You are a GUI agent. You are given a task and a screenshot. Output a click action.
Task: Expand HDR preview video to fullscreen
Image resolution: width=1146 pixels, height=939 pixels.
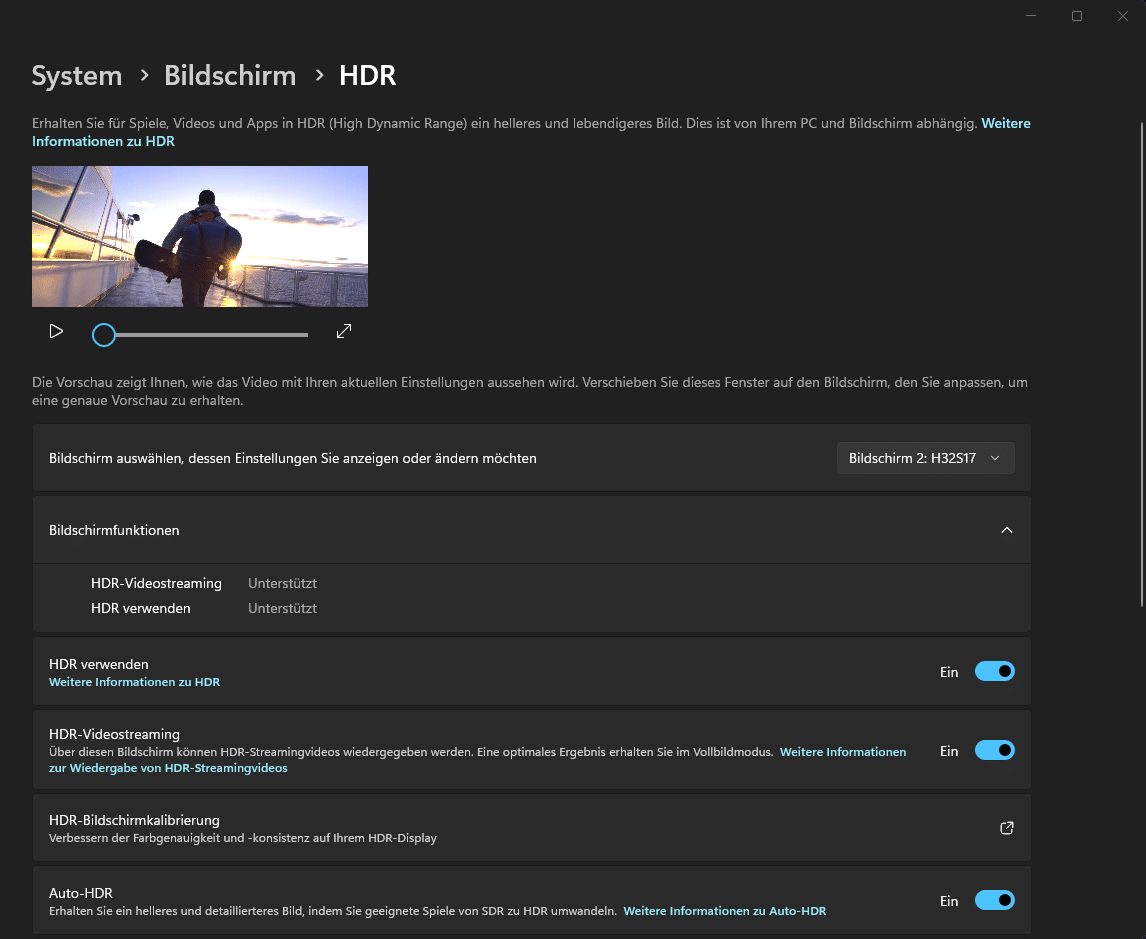pos(344,331)
